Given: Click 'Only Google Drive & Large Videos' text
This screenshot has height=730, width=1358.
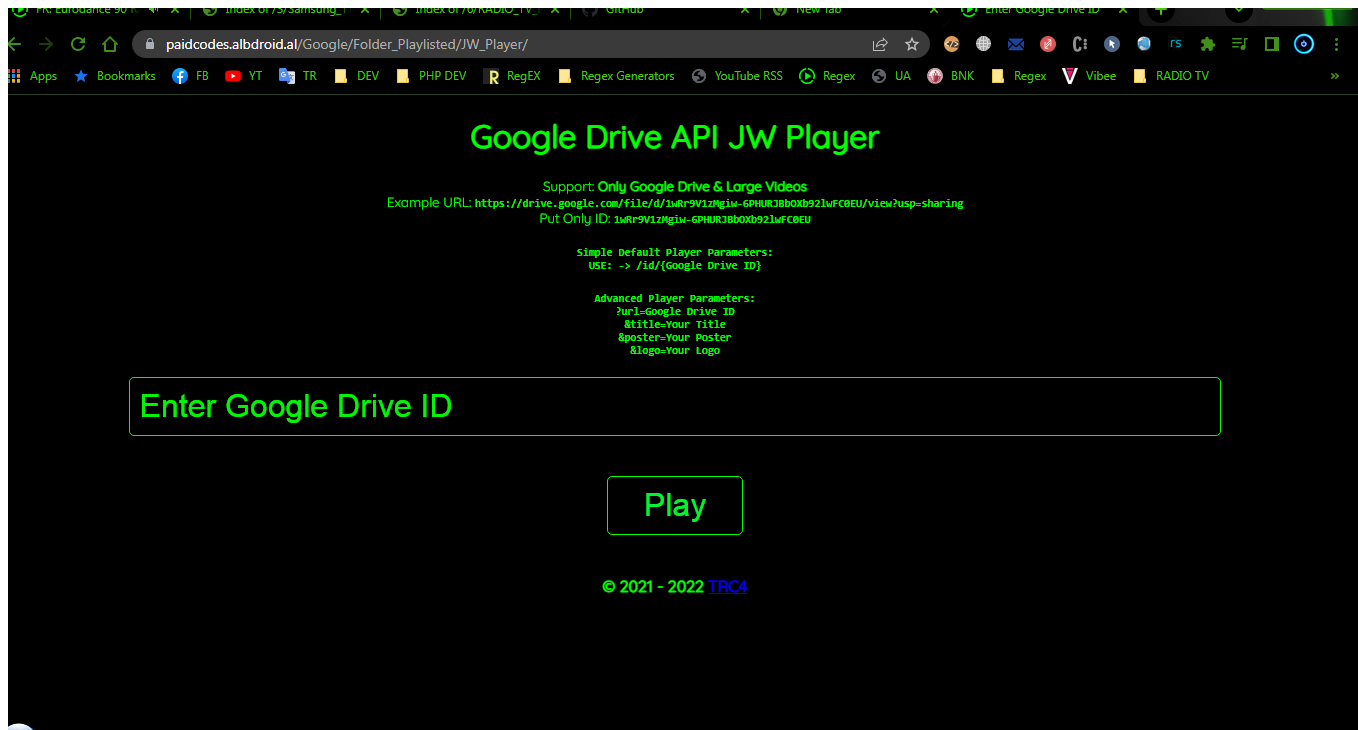Looking at the screenshot, I should click(702, 187).
